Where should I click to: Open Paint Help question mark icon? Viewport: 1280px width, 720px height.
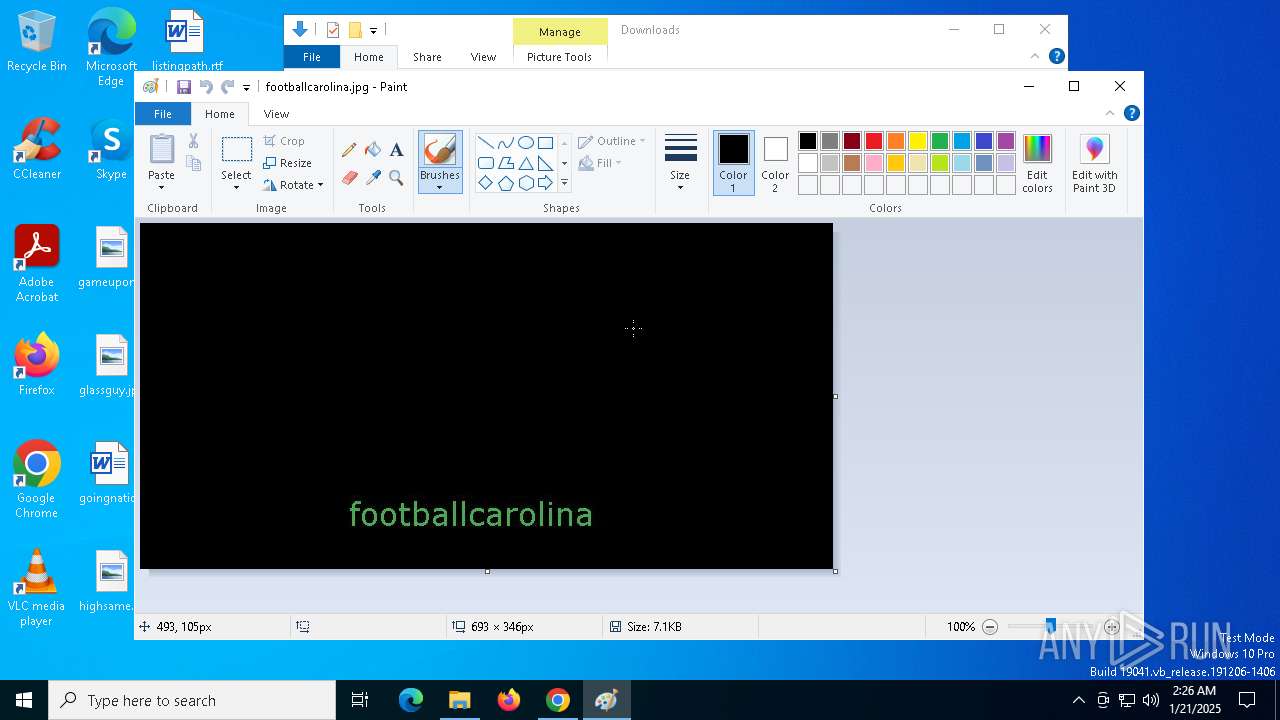[1132, 113]
